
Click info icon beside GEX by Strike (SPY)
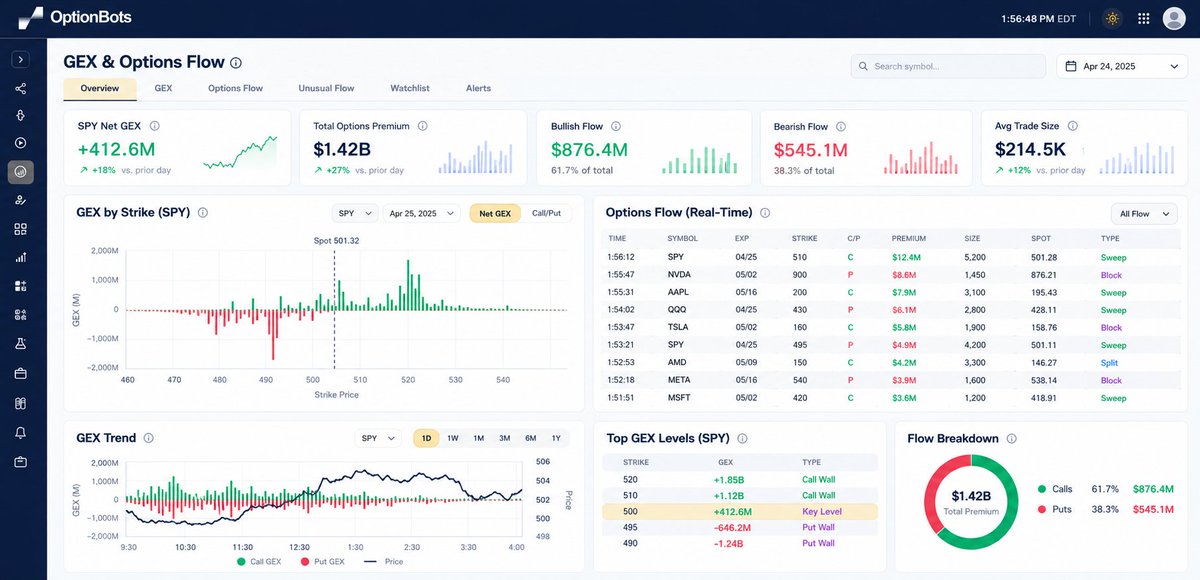(x=203, y=213)
